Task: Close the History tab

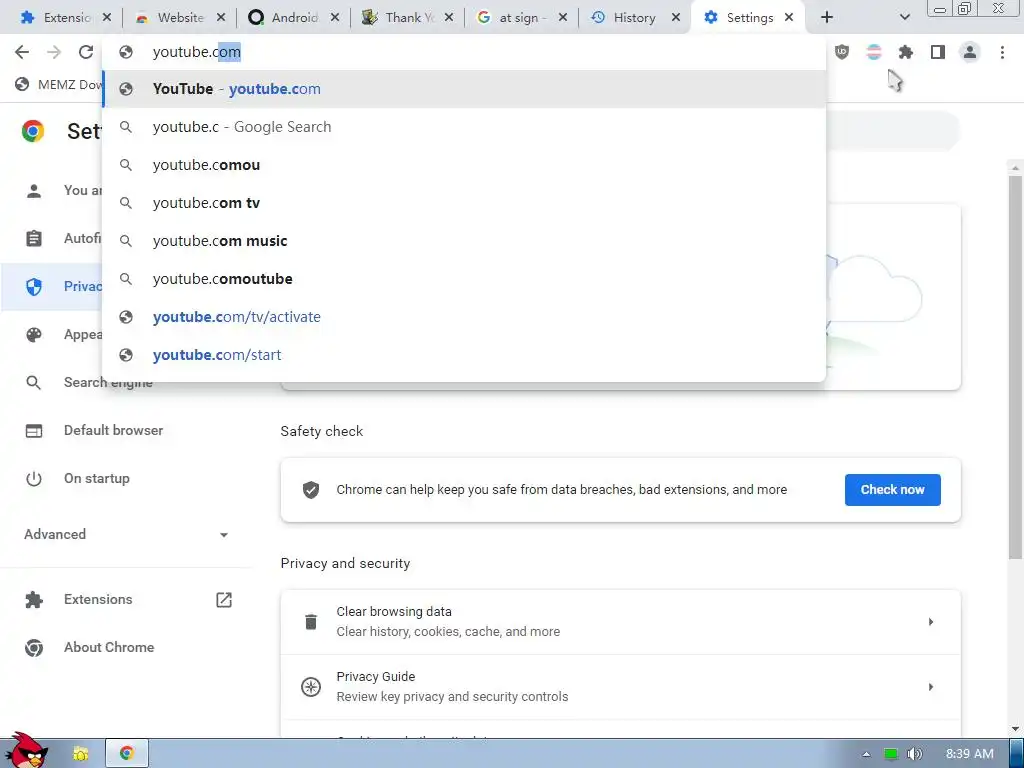Action: point(676,18)
